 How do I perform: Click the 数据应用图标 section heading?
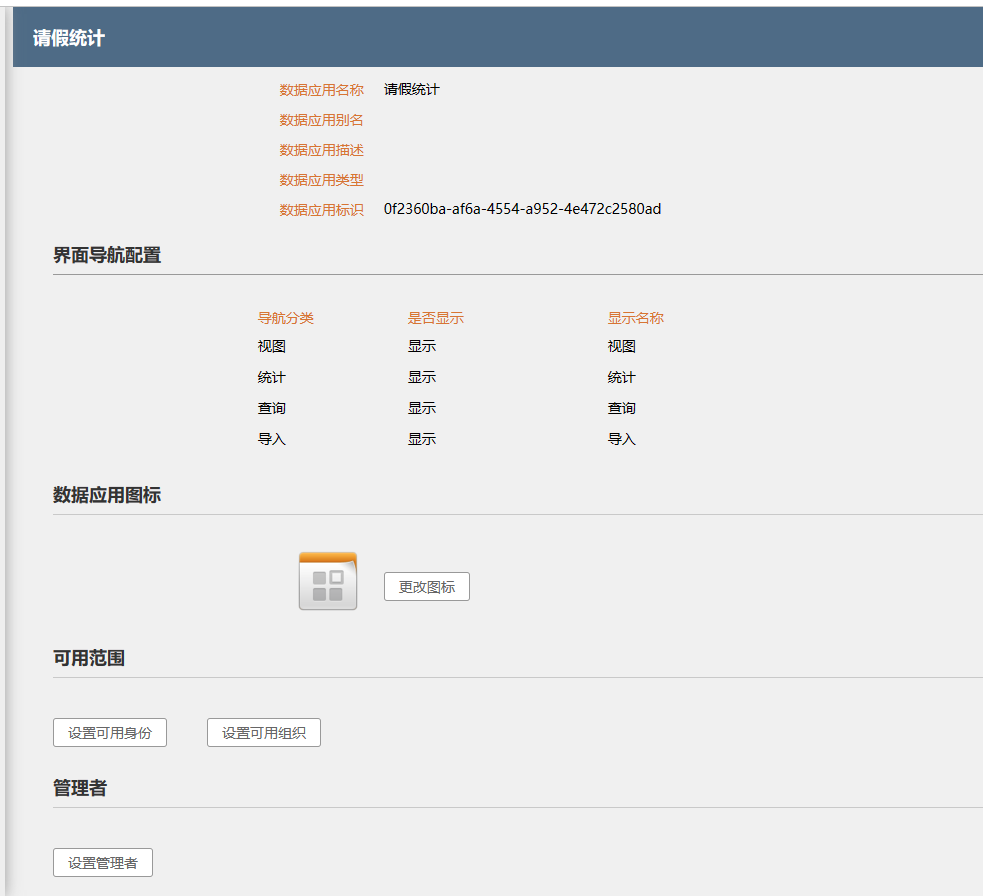[107, 495]
